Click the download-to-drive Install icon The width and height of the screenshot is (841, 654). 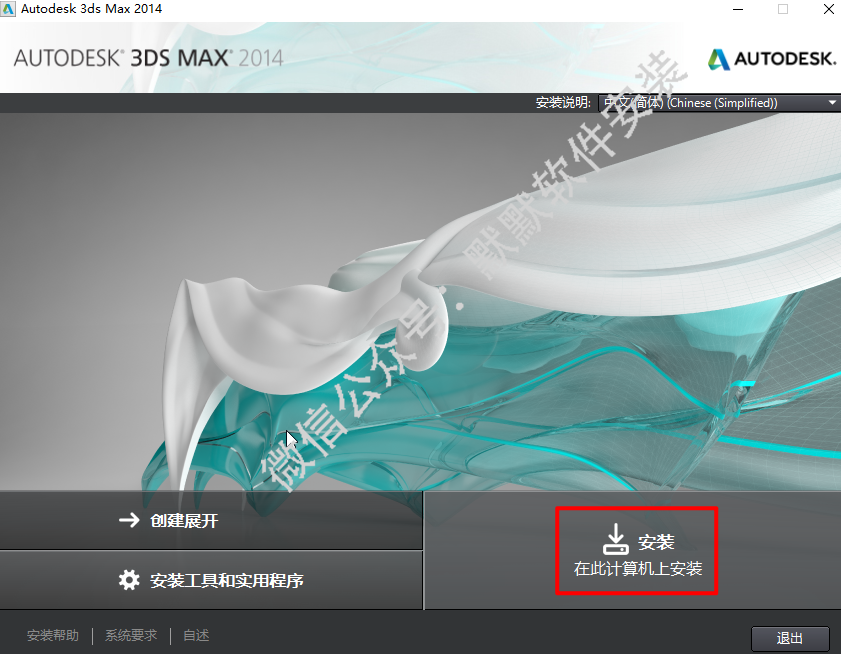pyautogui.click(x=616, y=539)
